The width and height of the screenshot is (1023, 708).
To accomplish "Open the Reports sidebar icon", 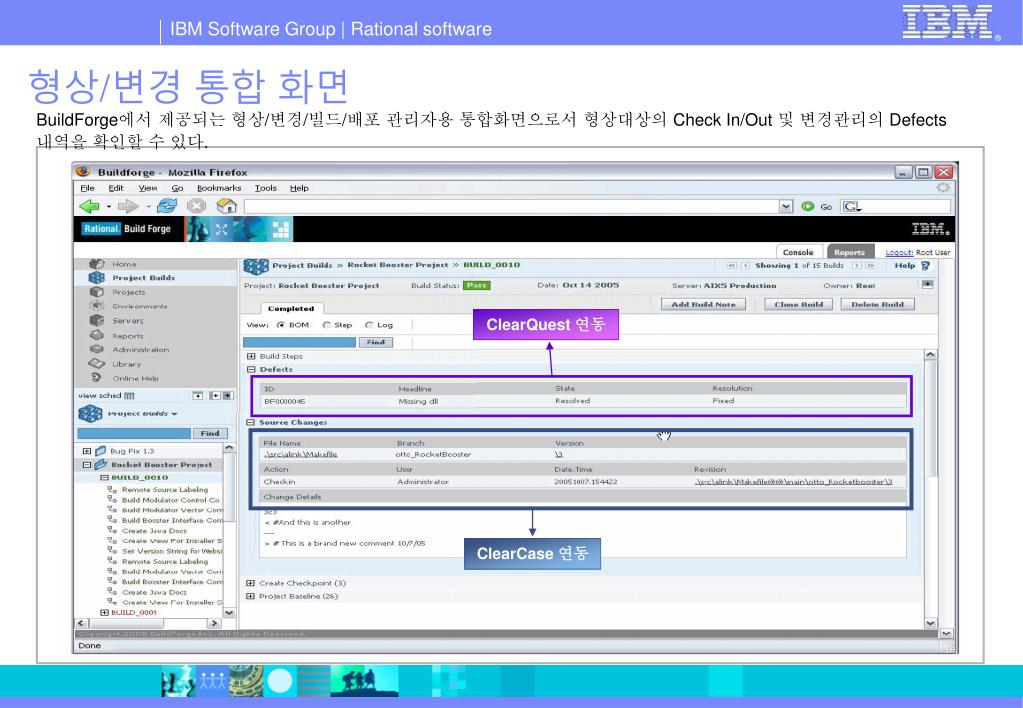I will coord(97,335).
